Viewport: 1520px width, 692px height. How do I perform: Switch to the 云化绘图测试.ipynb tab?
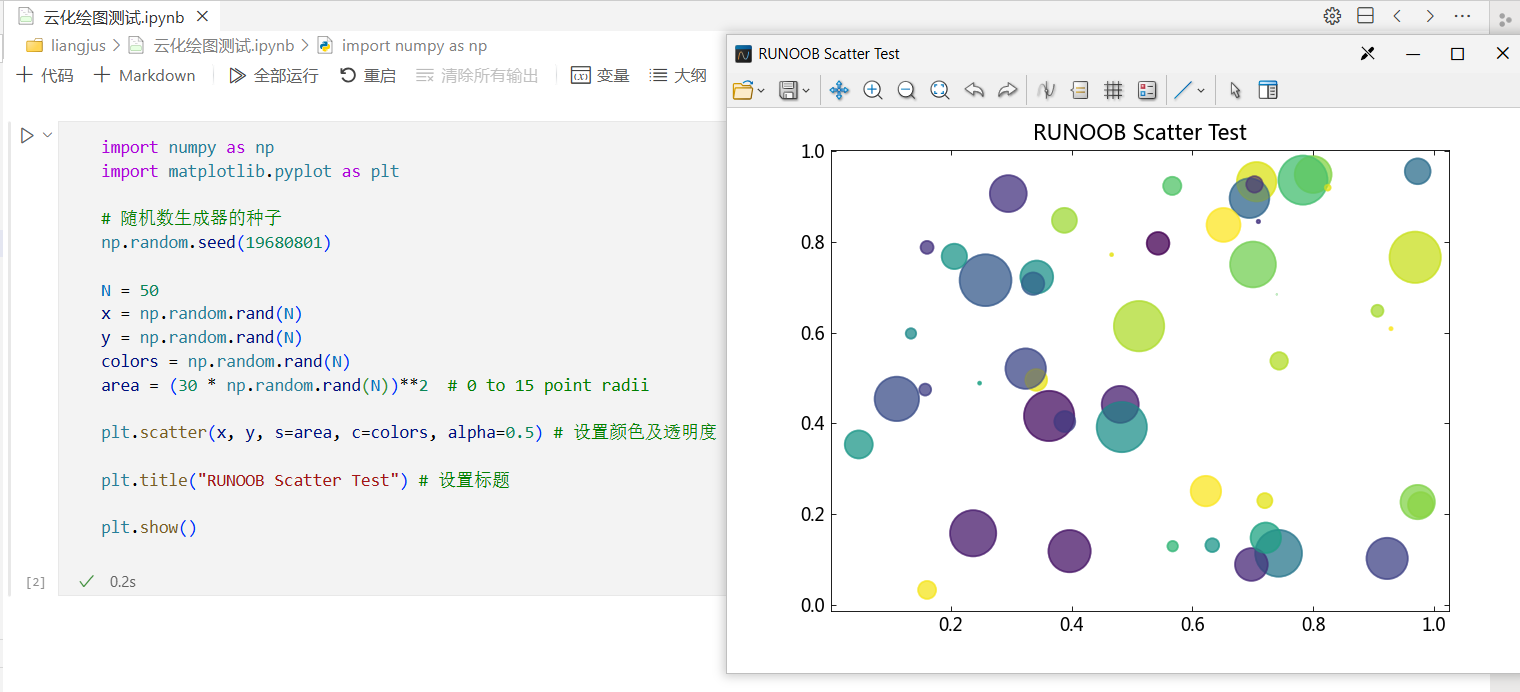pos(113,17)
